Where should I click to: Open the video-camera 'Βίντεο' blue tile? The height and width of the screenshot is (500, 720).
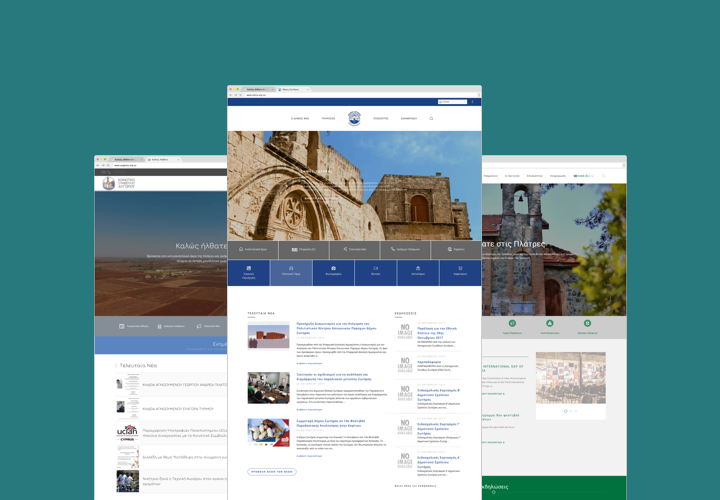pos(376,273)
